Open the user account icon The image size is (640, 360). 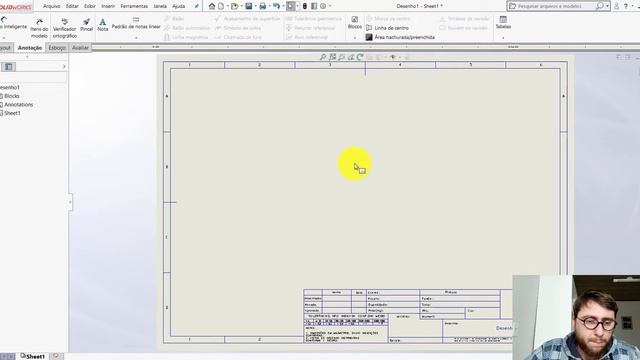617,6
